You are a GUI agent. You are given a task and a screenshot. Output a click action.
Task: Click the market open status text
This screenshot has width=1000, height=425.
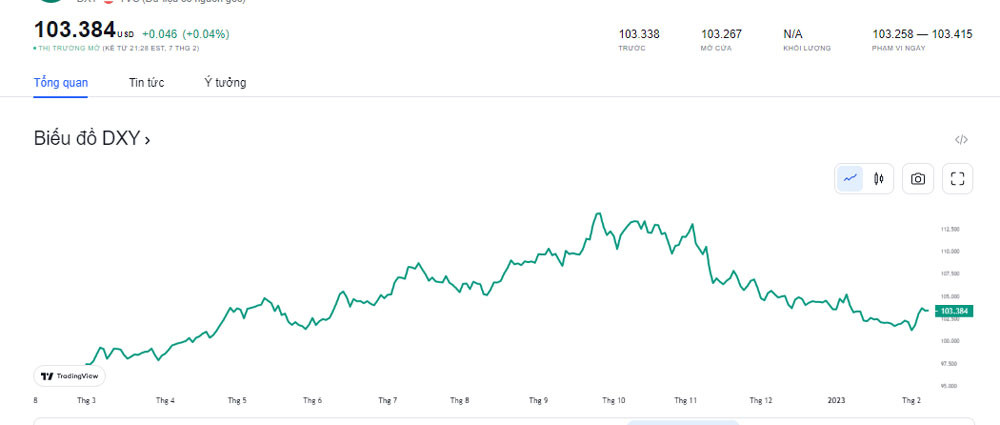(118, 48)
